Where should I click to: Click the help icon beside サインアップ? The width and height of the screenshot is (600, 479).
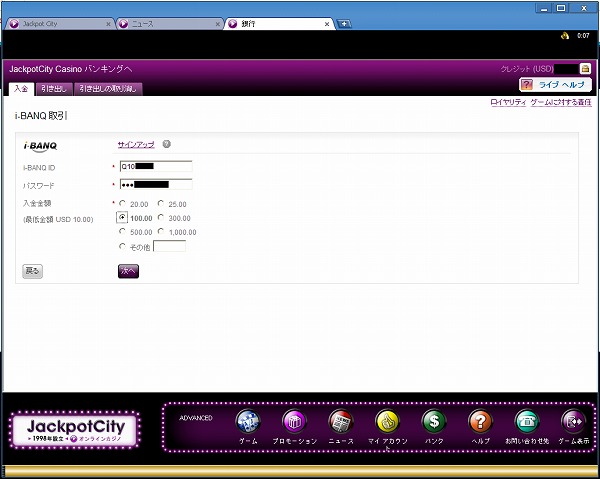coord(166,144)
